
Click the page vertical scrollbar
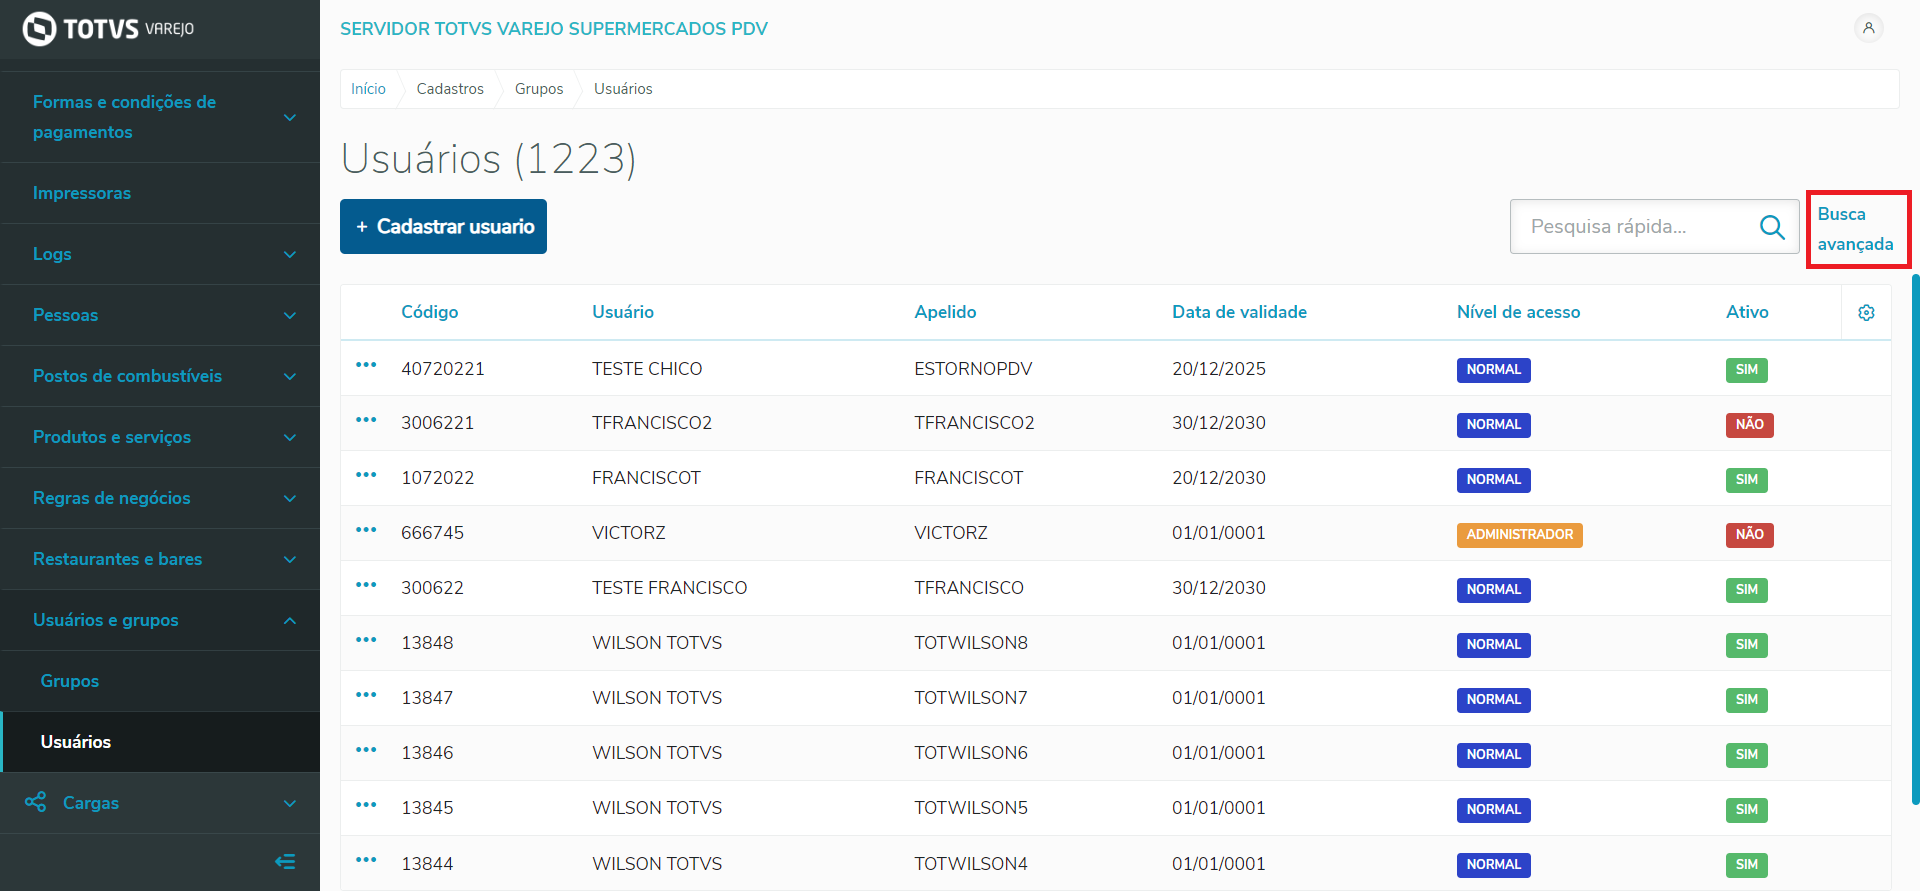[x=1915, y=538]
